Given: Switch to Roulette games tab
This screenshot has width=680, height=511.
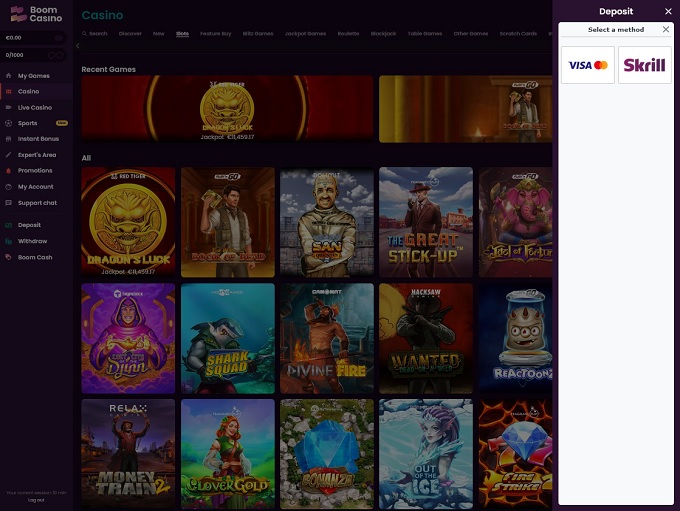Looking at the screenshot, I should (348, 33).
